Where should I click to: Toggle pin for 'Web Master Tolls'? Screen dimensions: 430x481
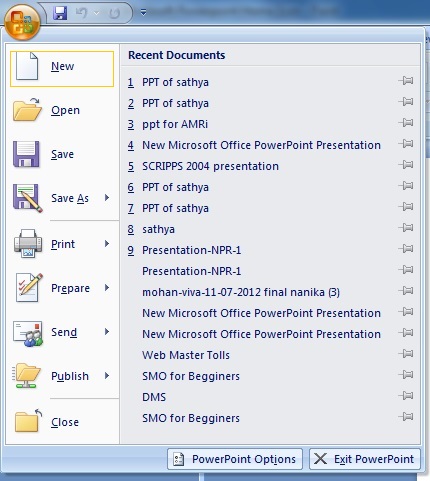click(406, 354)
